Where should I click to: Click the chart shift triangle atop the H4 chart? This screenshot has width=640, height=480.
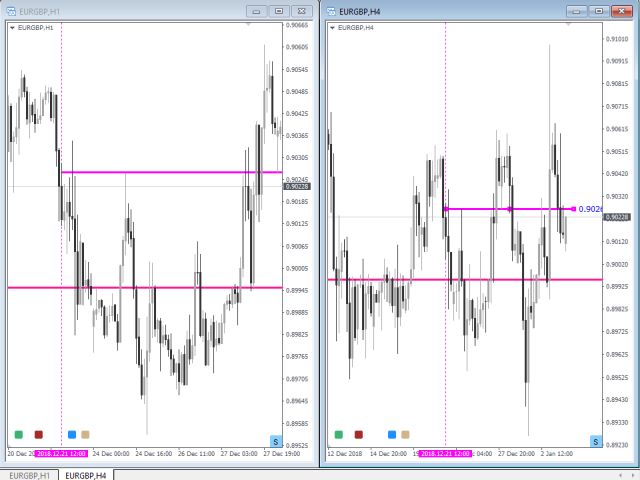point(568,25)
